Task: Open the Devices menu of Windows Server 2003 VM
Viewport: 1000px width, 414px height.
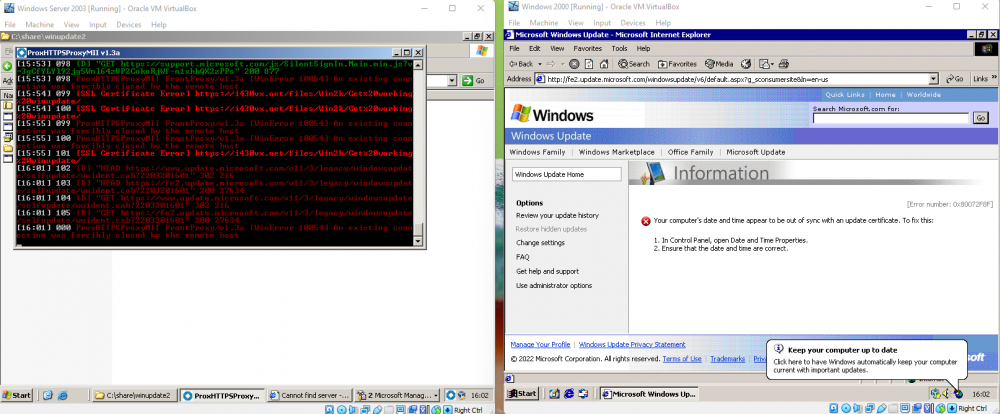Action: point(129,22)
